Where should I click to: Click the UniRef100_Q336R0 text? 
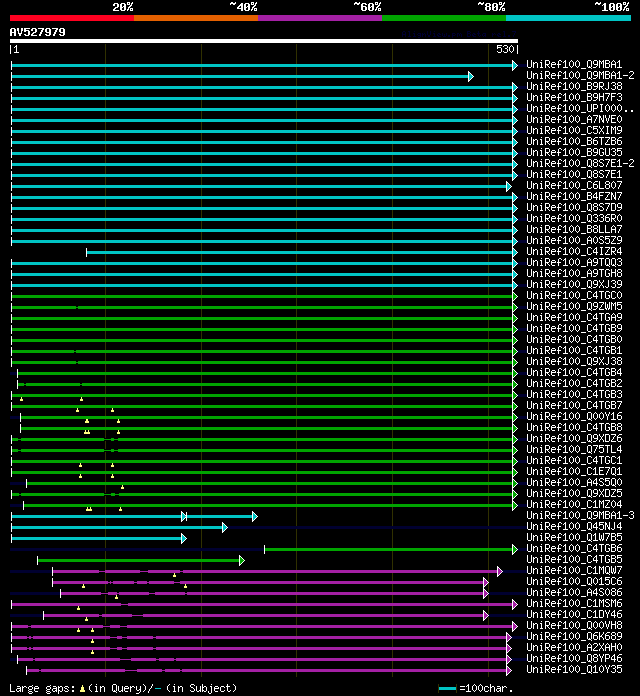[574, 218]
